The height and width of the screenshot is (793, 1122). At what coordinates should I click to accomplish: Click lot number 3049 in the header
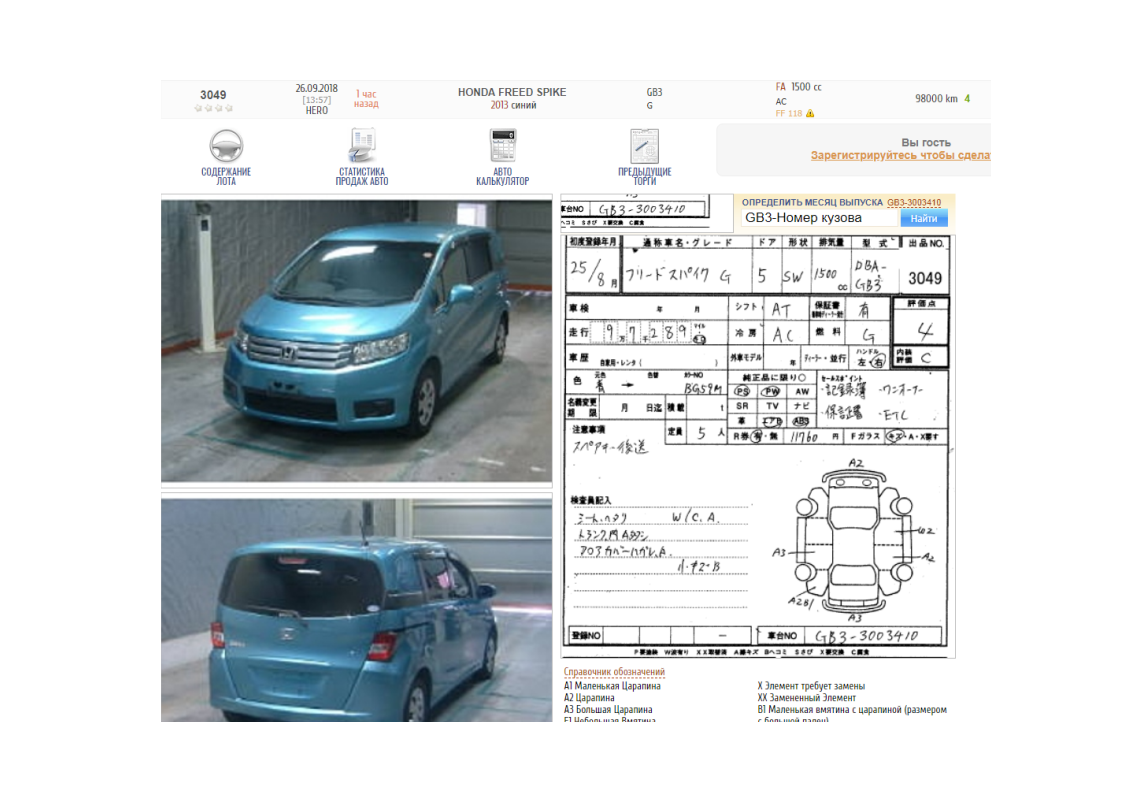(x=213, y=94)
